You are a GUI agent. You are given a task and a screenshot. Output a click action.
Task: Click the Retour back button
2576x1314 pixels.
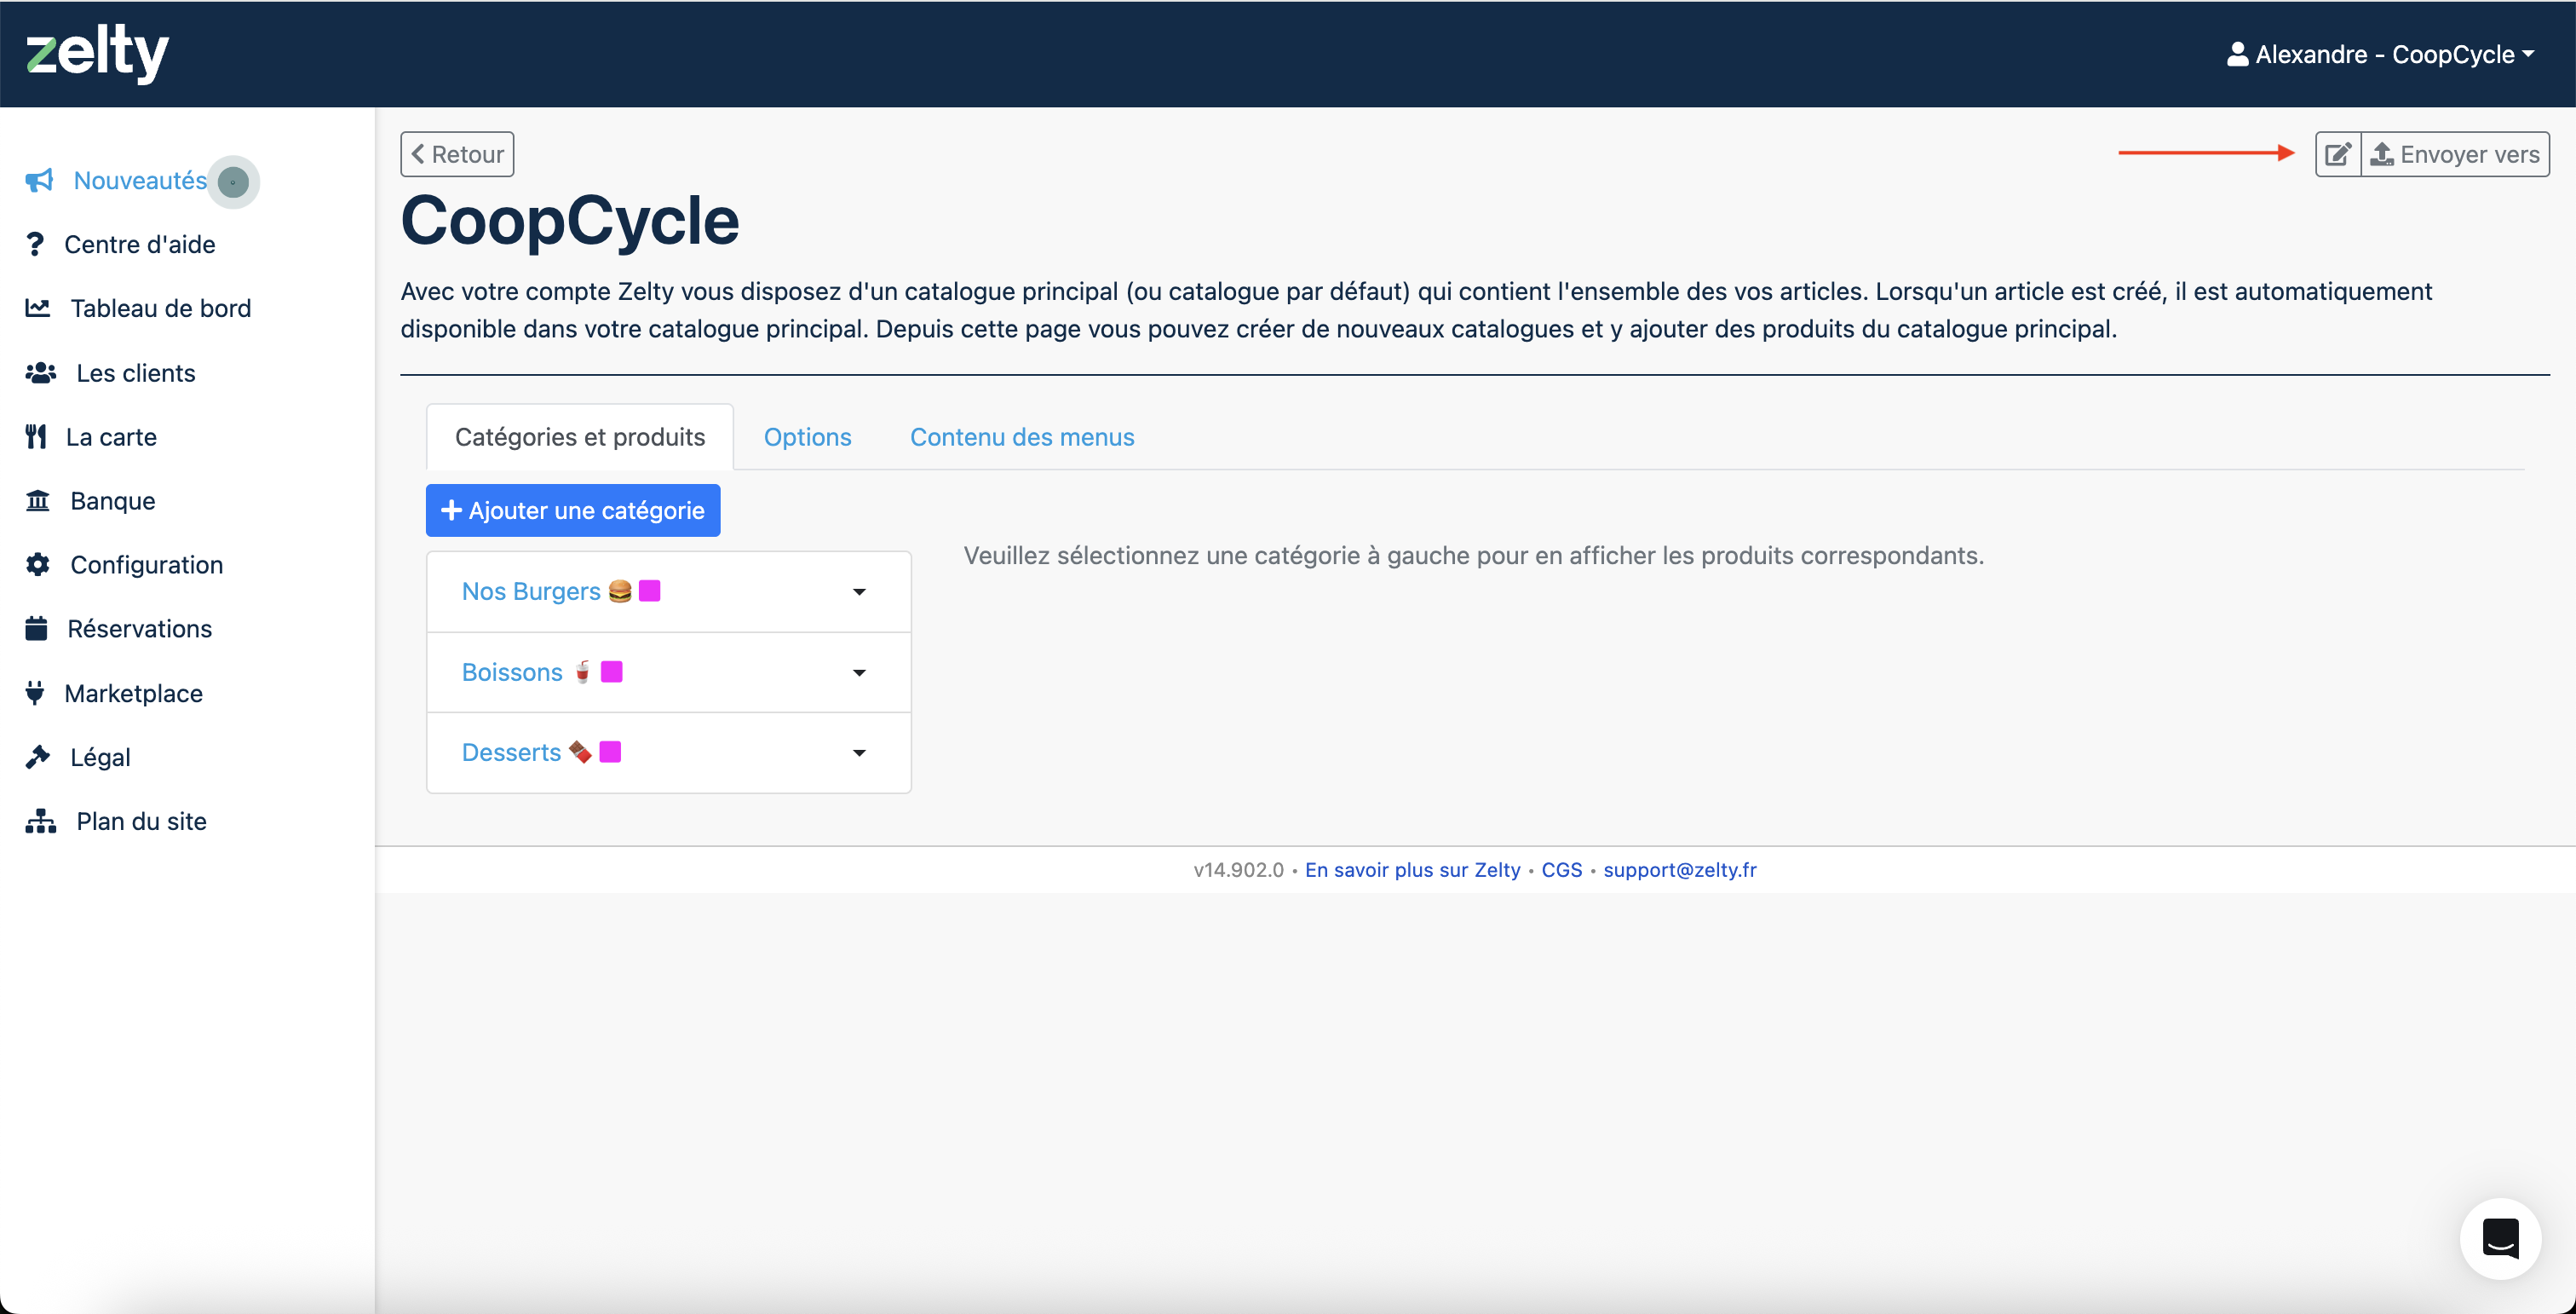[457, 155]
